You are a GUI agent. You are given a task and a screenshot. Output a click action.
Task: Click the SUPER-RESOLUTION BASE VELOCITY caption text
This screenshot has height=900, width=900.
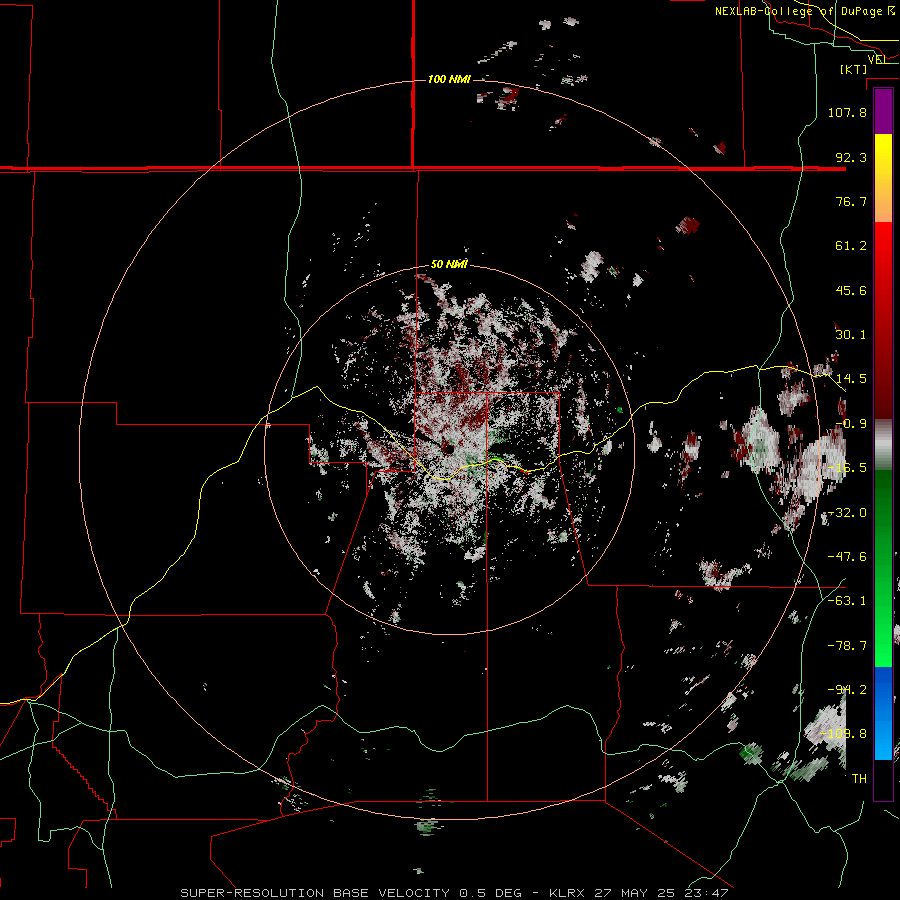point(315,893)
